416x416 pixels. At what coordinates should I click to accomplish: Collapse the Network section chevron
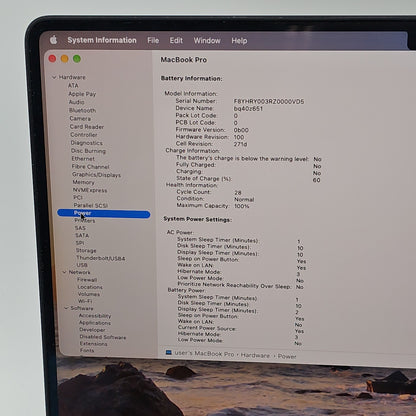click(64, 272)
